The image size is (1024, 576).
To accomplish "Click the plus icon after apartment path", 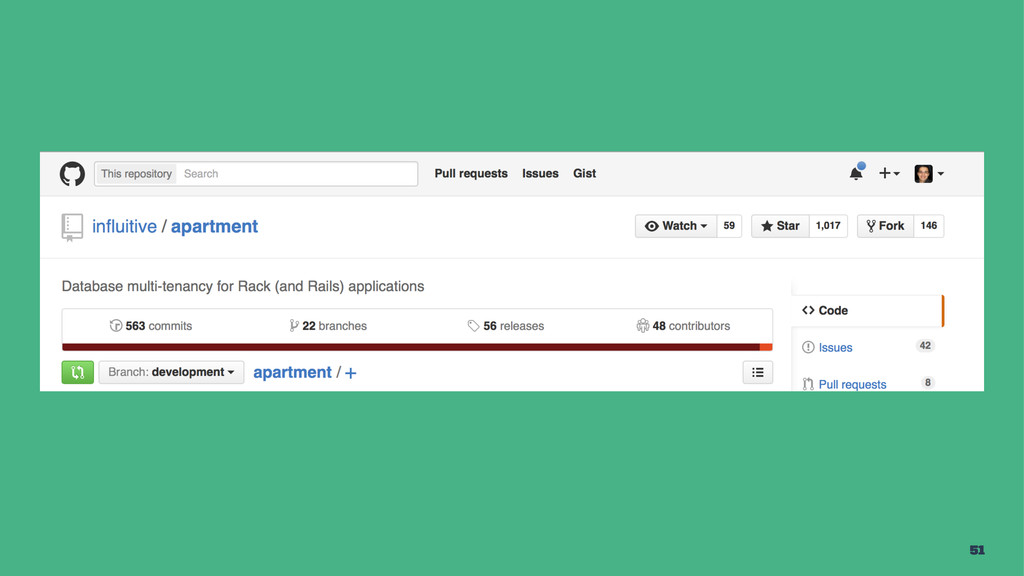I will pos(351,373).
